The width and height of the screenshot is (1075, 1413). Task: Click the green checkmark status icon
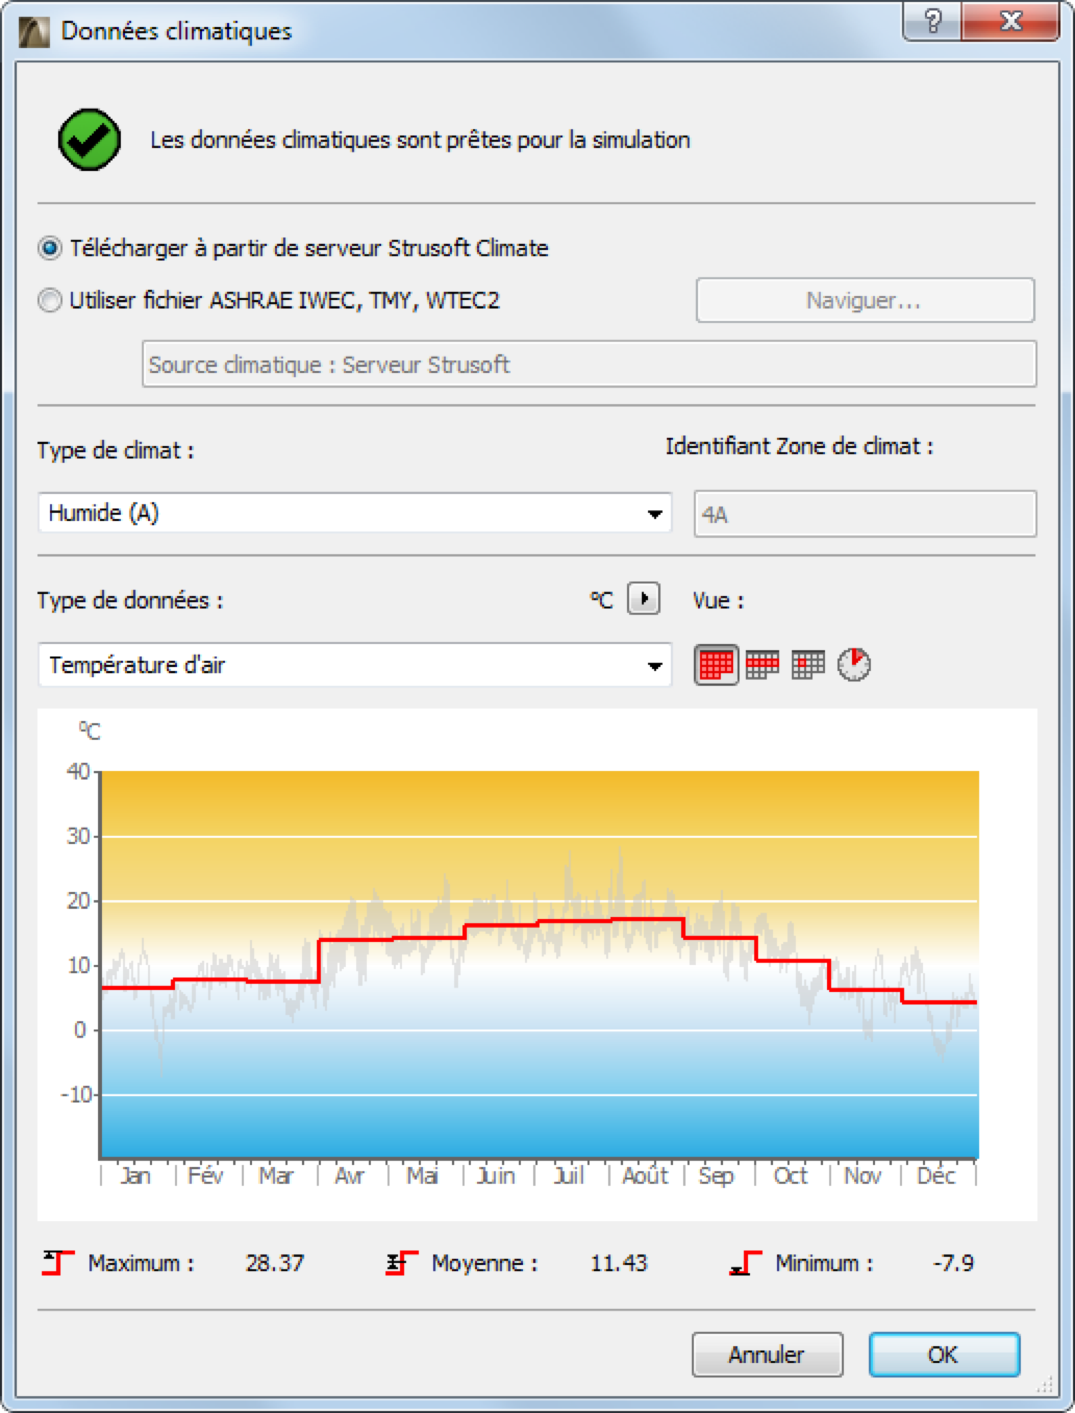(x=90, y=139)
